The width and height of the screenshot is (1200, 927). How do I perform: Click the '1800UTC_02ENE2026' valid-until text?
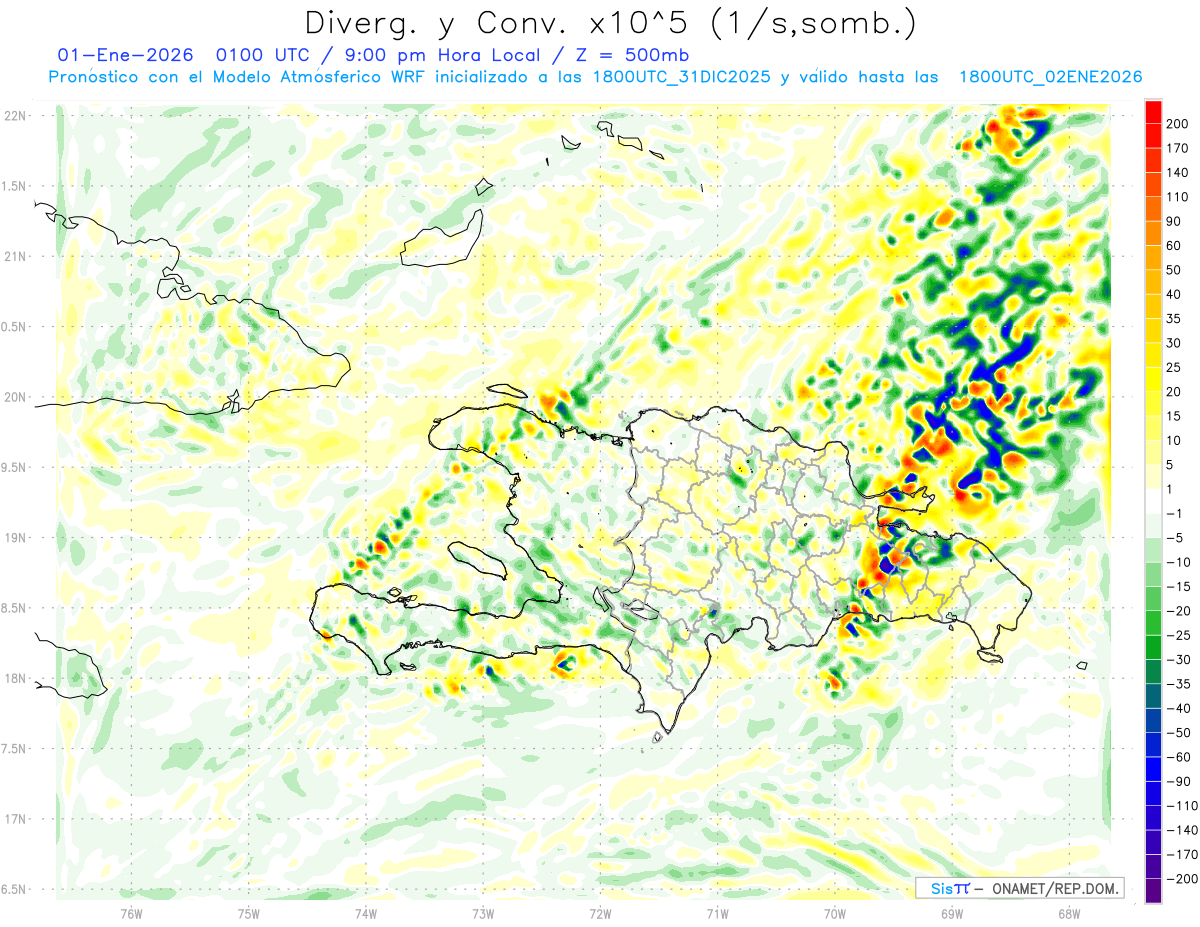(x=1050, y=77)
